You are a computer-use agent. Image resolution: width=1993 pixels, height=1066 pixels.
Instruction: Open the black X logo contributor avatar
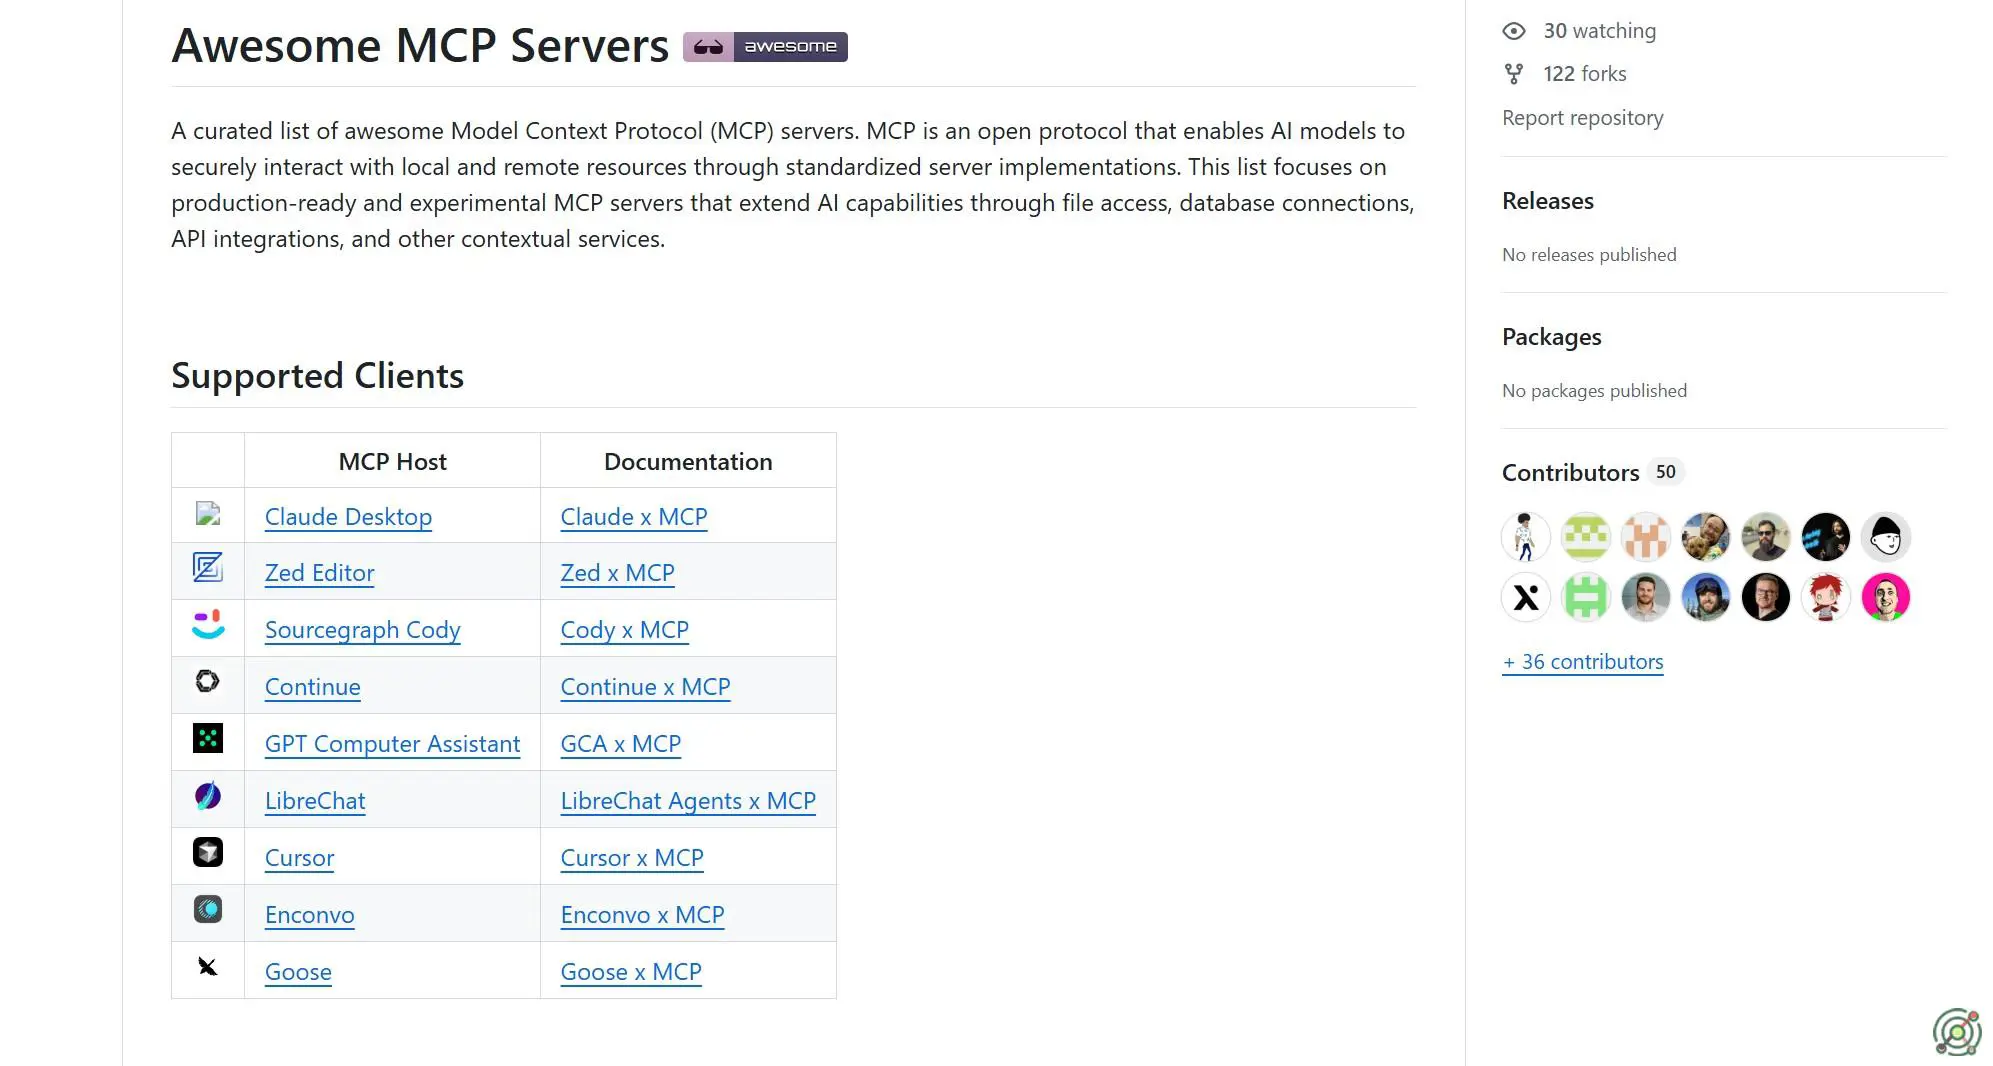pyautogui.click(x=1526, y=597)
